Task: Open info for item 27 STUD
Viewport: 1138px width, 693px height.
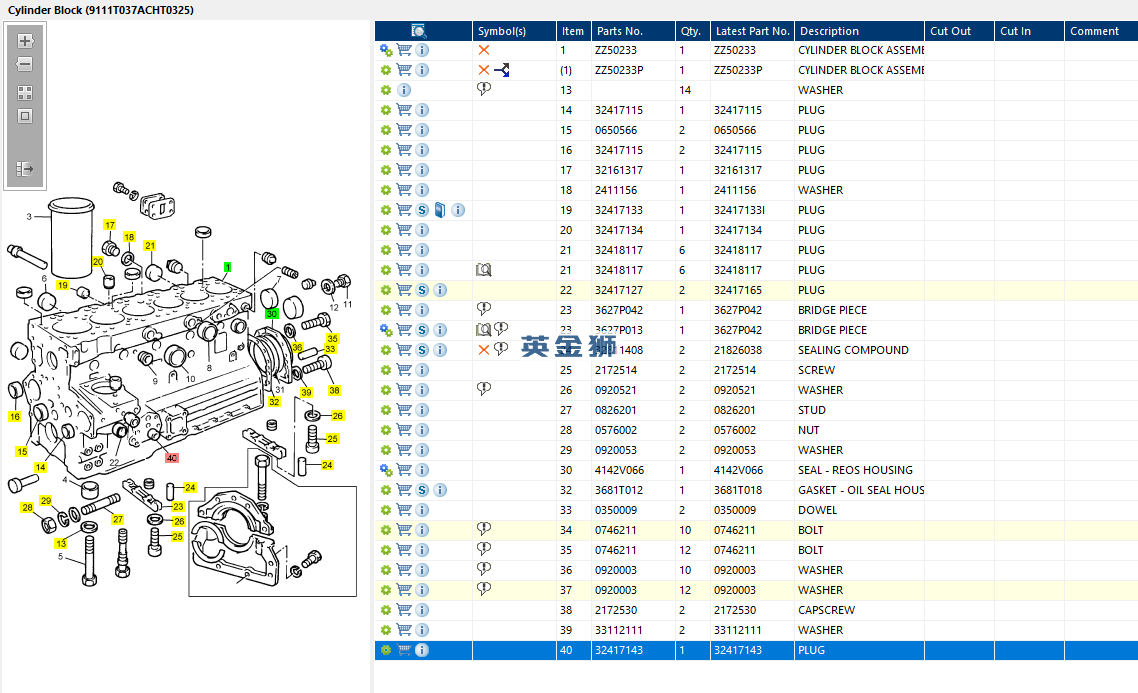Action: click(422, 410)
